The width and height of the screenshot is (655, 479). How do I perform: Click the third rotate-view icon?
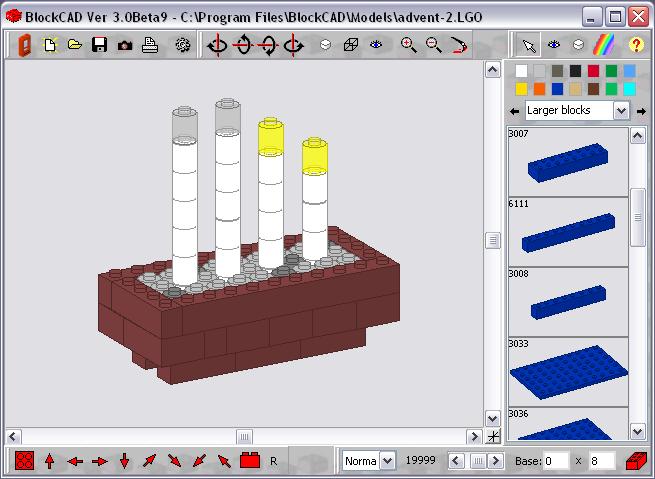tap(268, 45)
